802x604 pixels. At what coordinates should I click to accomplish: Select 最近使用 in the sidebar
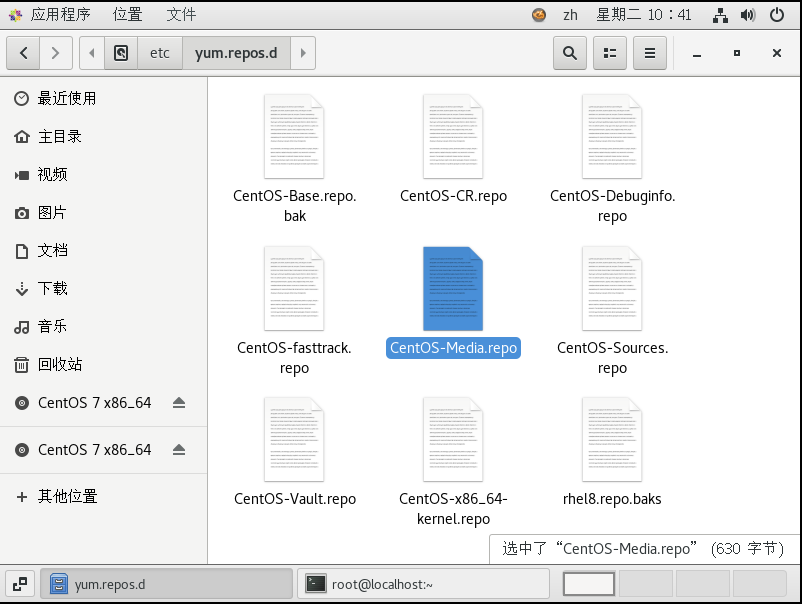pos(103,98)
